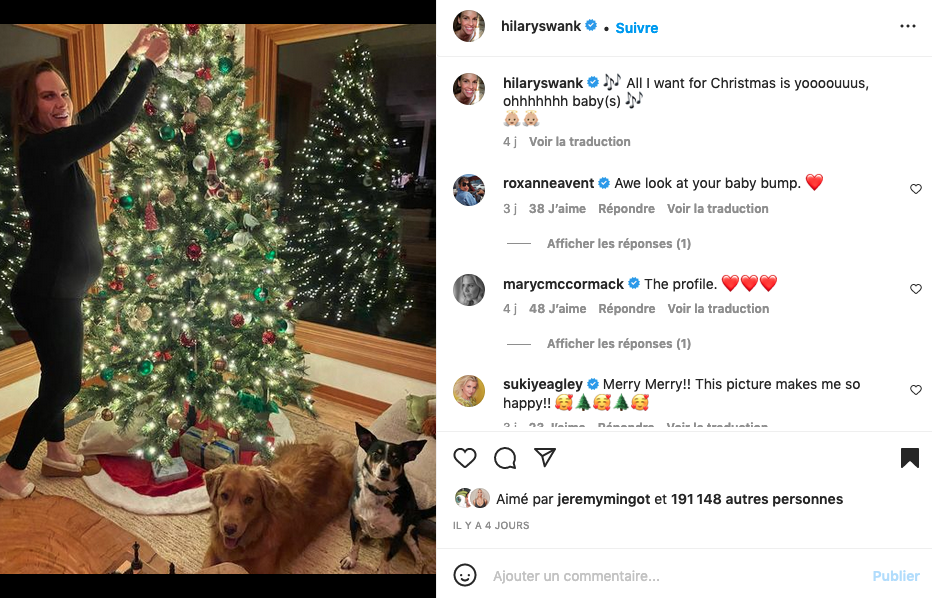Image resolution: width=932 pixels, height=598 pixels.
Task: Expand replies under roxanneavent's comment
Action: click(x=618, y=244)
